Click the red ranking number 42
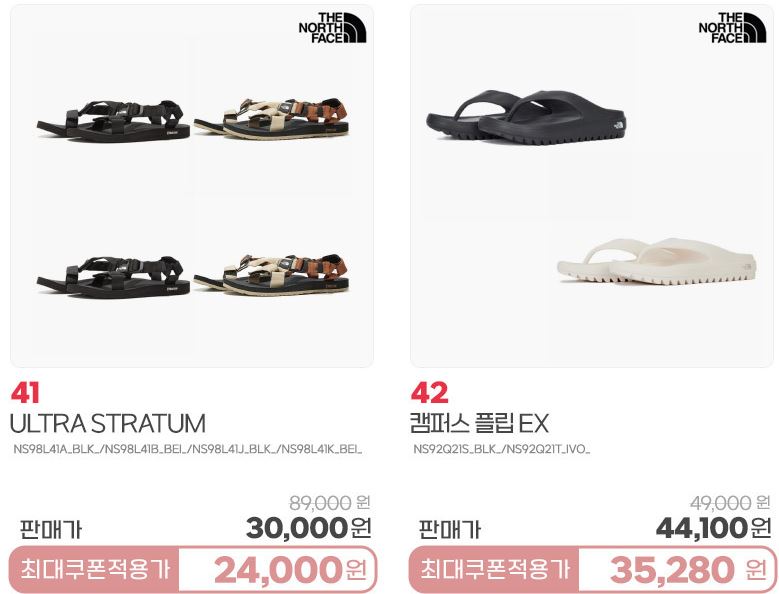779x594 pixels. pyautogui.click(x=429, y=393)
